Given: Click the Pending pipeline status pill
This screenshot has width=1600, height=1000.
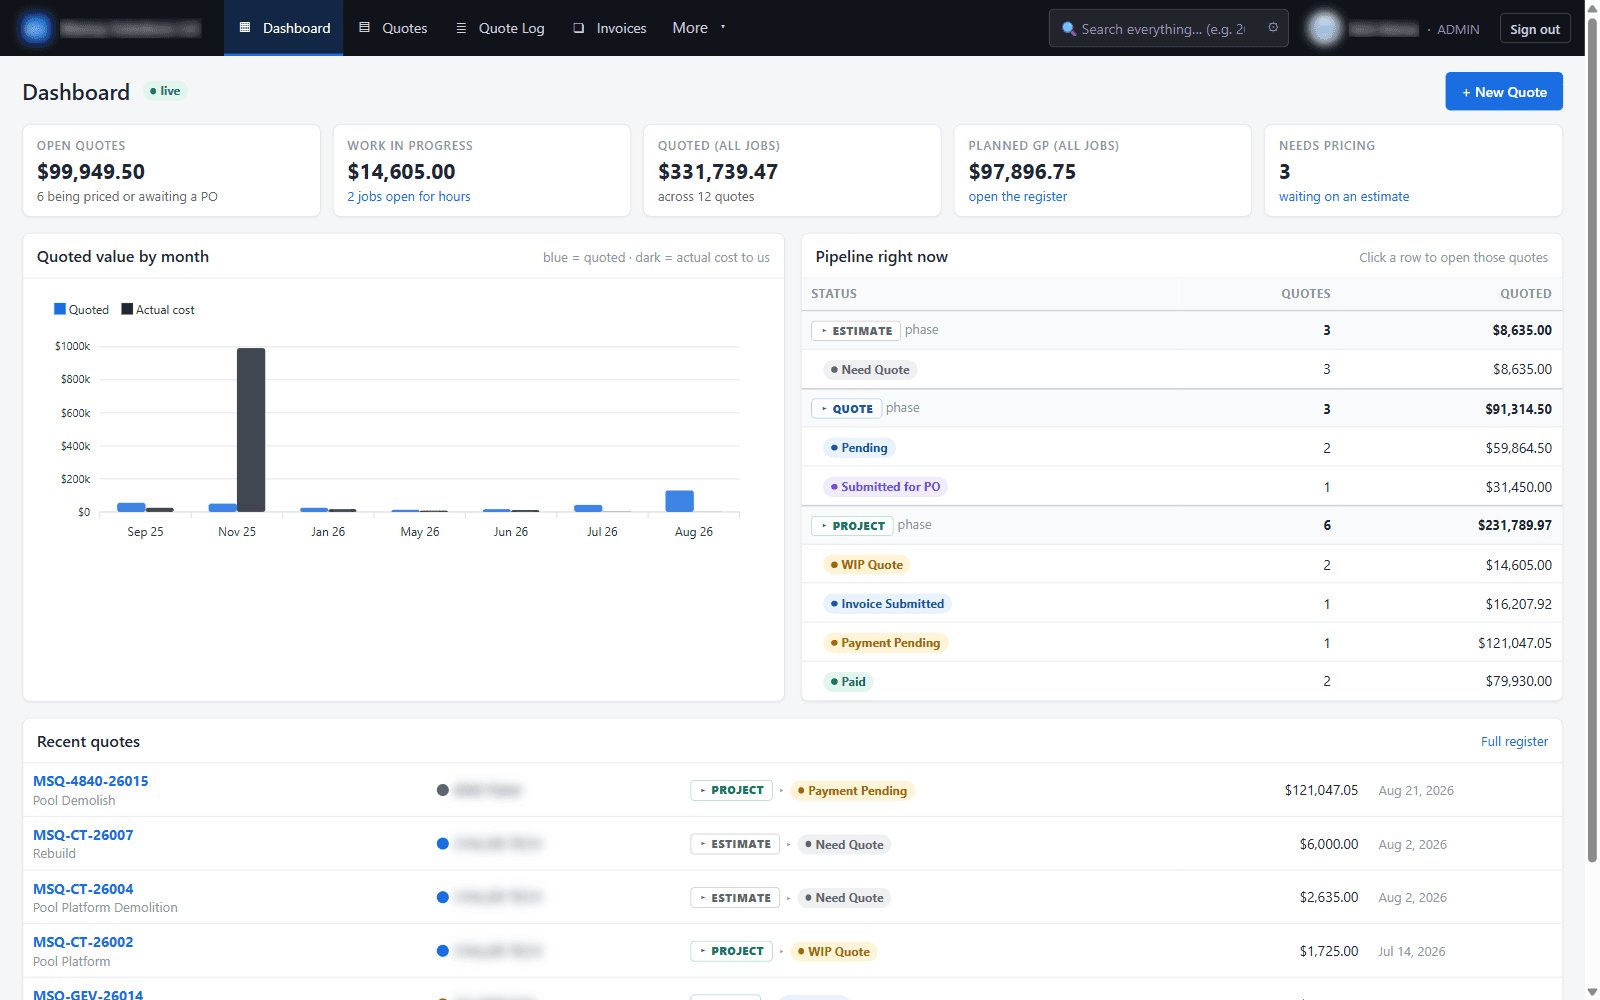Looking at the screenshot, I should click(859, 448).
